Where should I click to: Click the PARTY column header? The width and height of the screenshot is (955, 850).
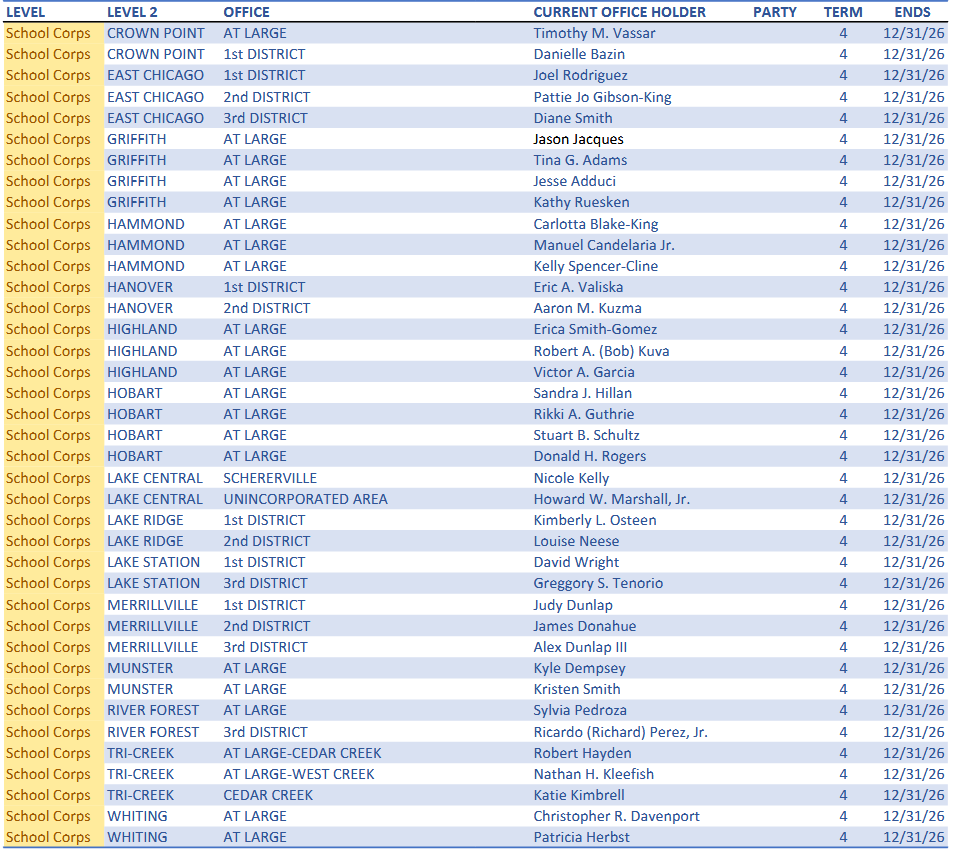775,12
